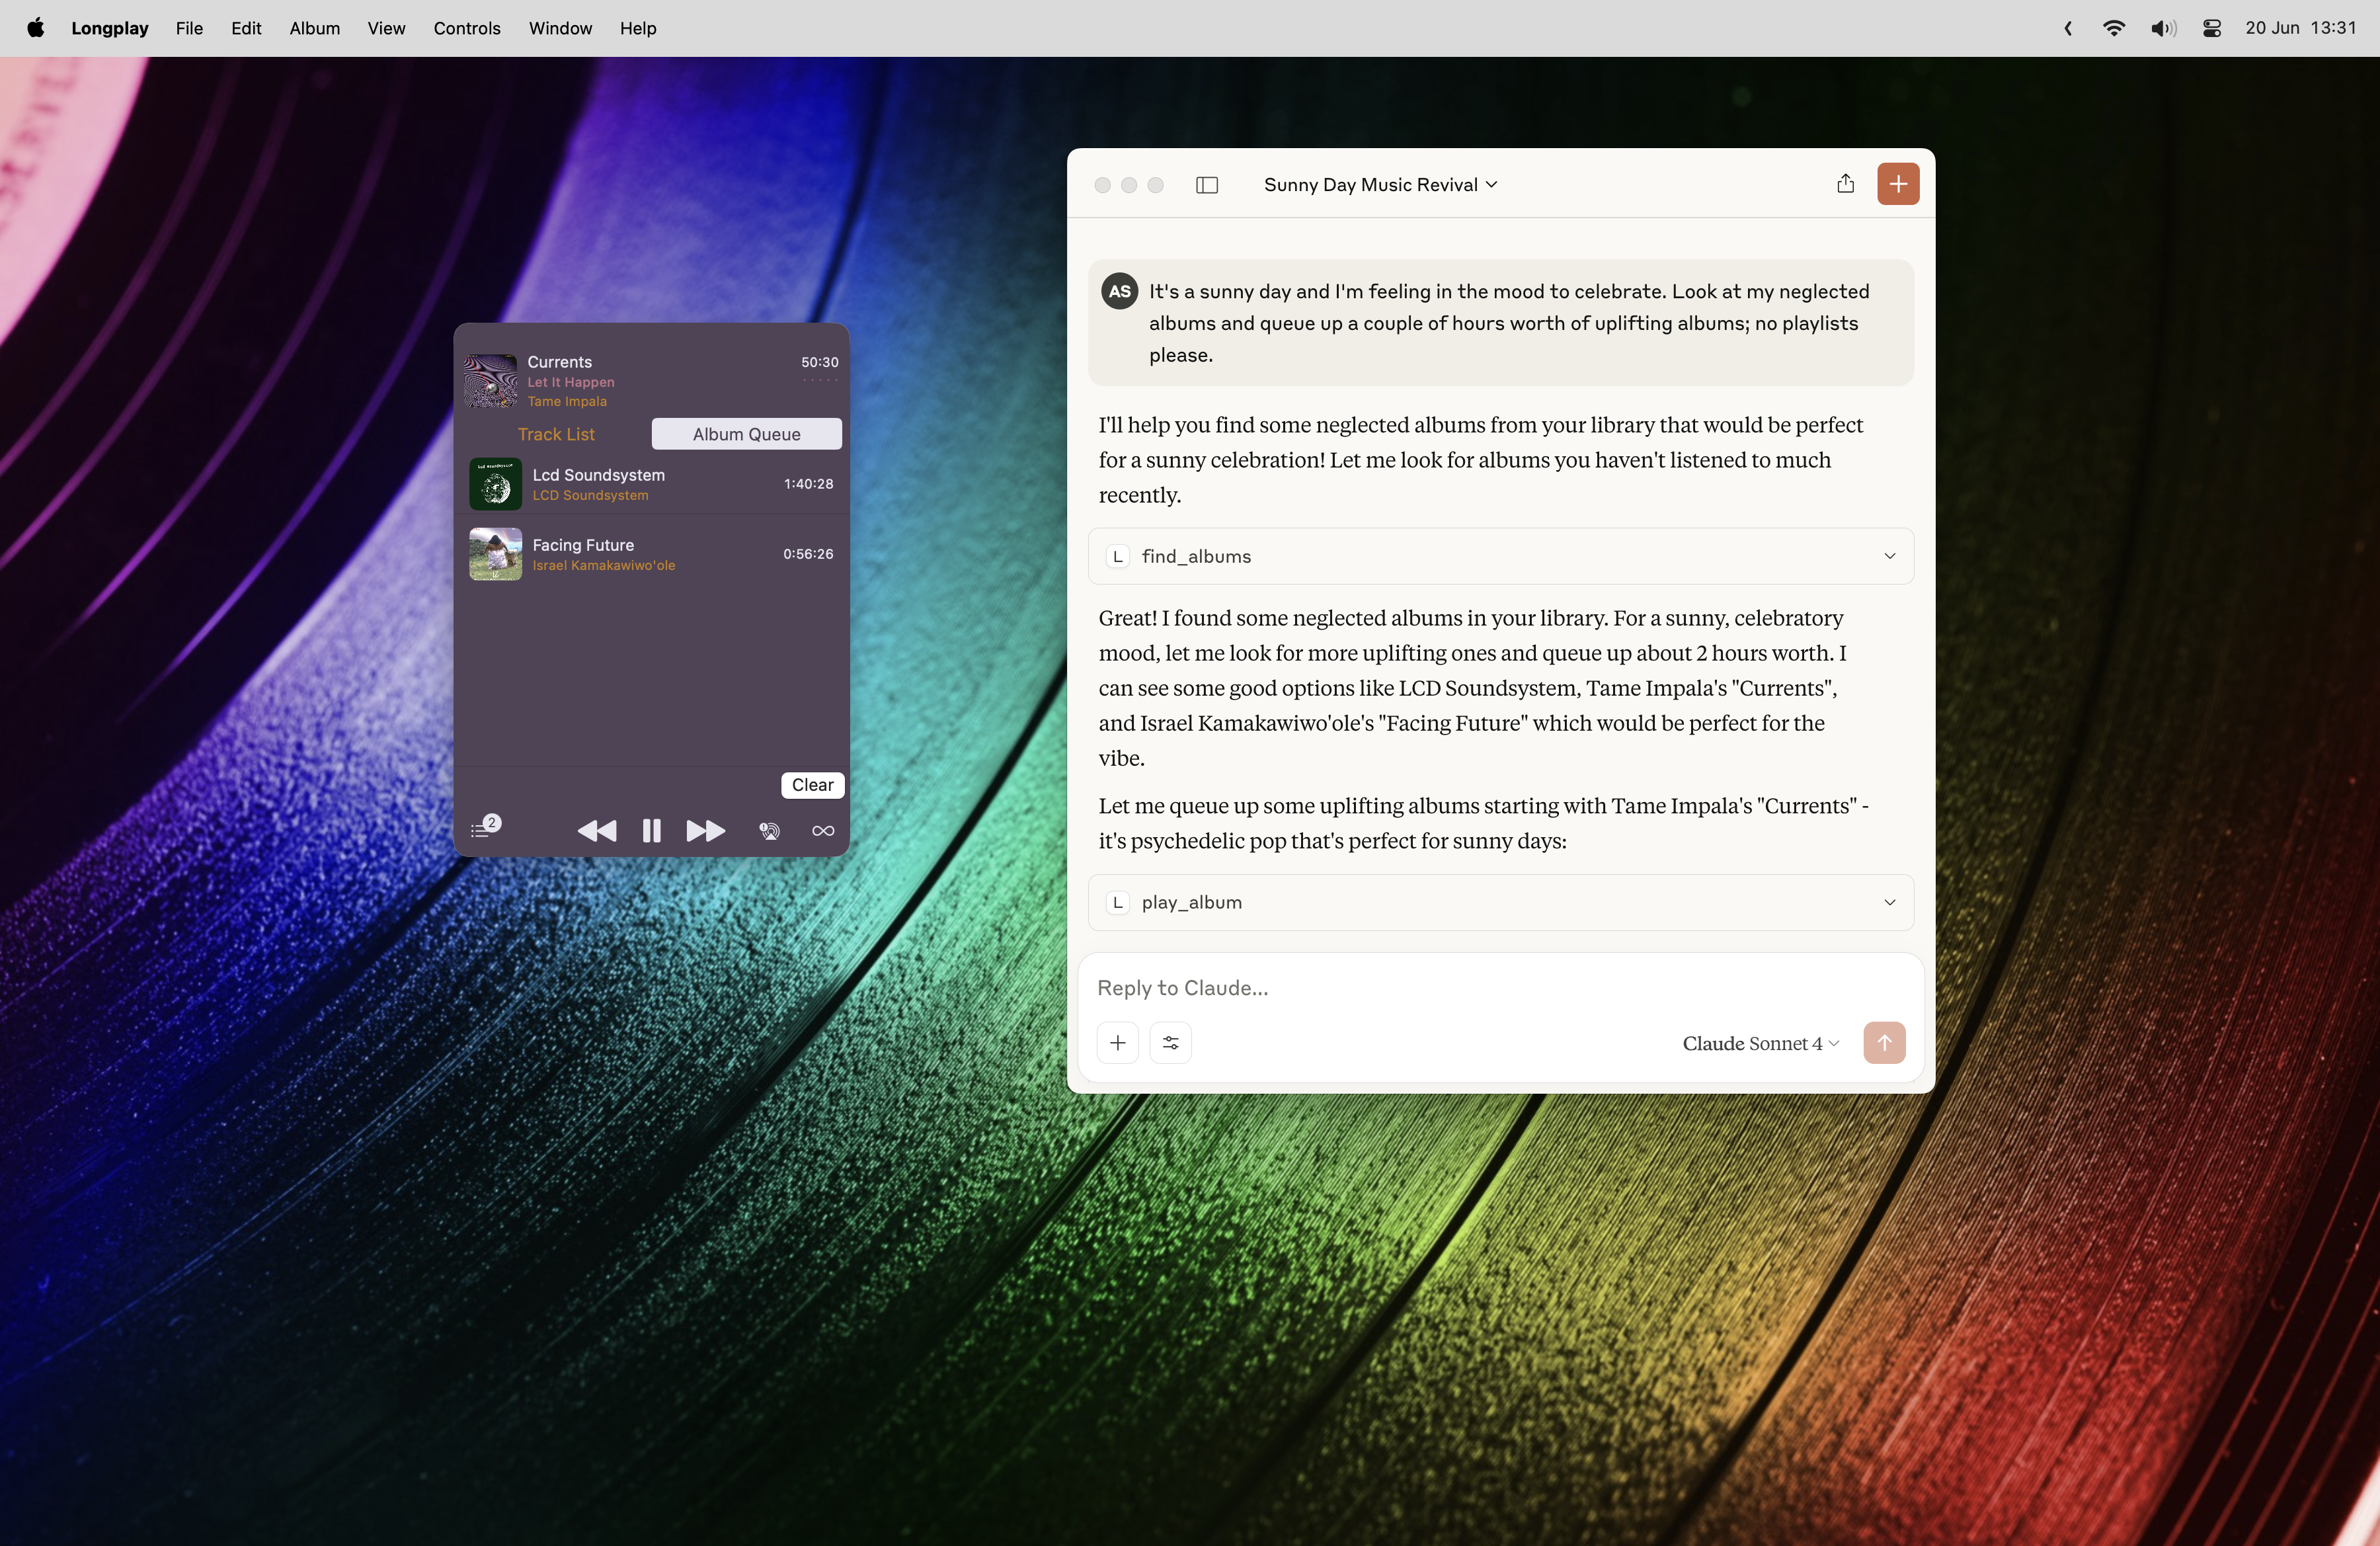Image resolution: width=2380 pixels, height=1546 pixels.
Task: Start a new chat with plus button
Action: coord(1898,184)
